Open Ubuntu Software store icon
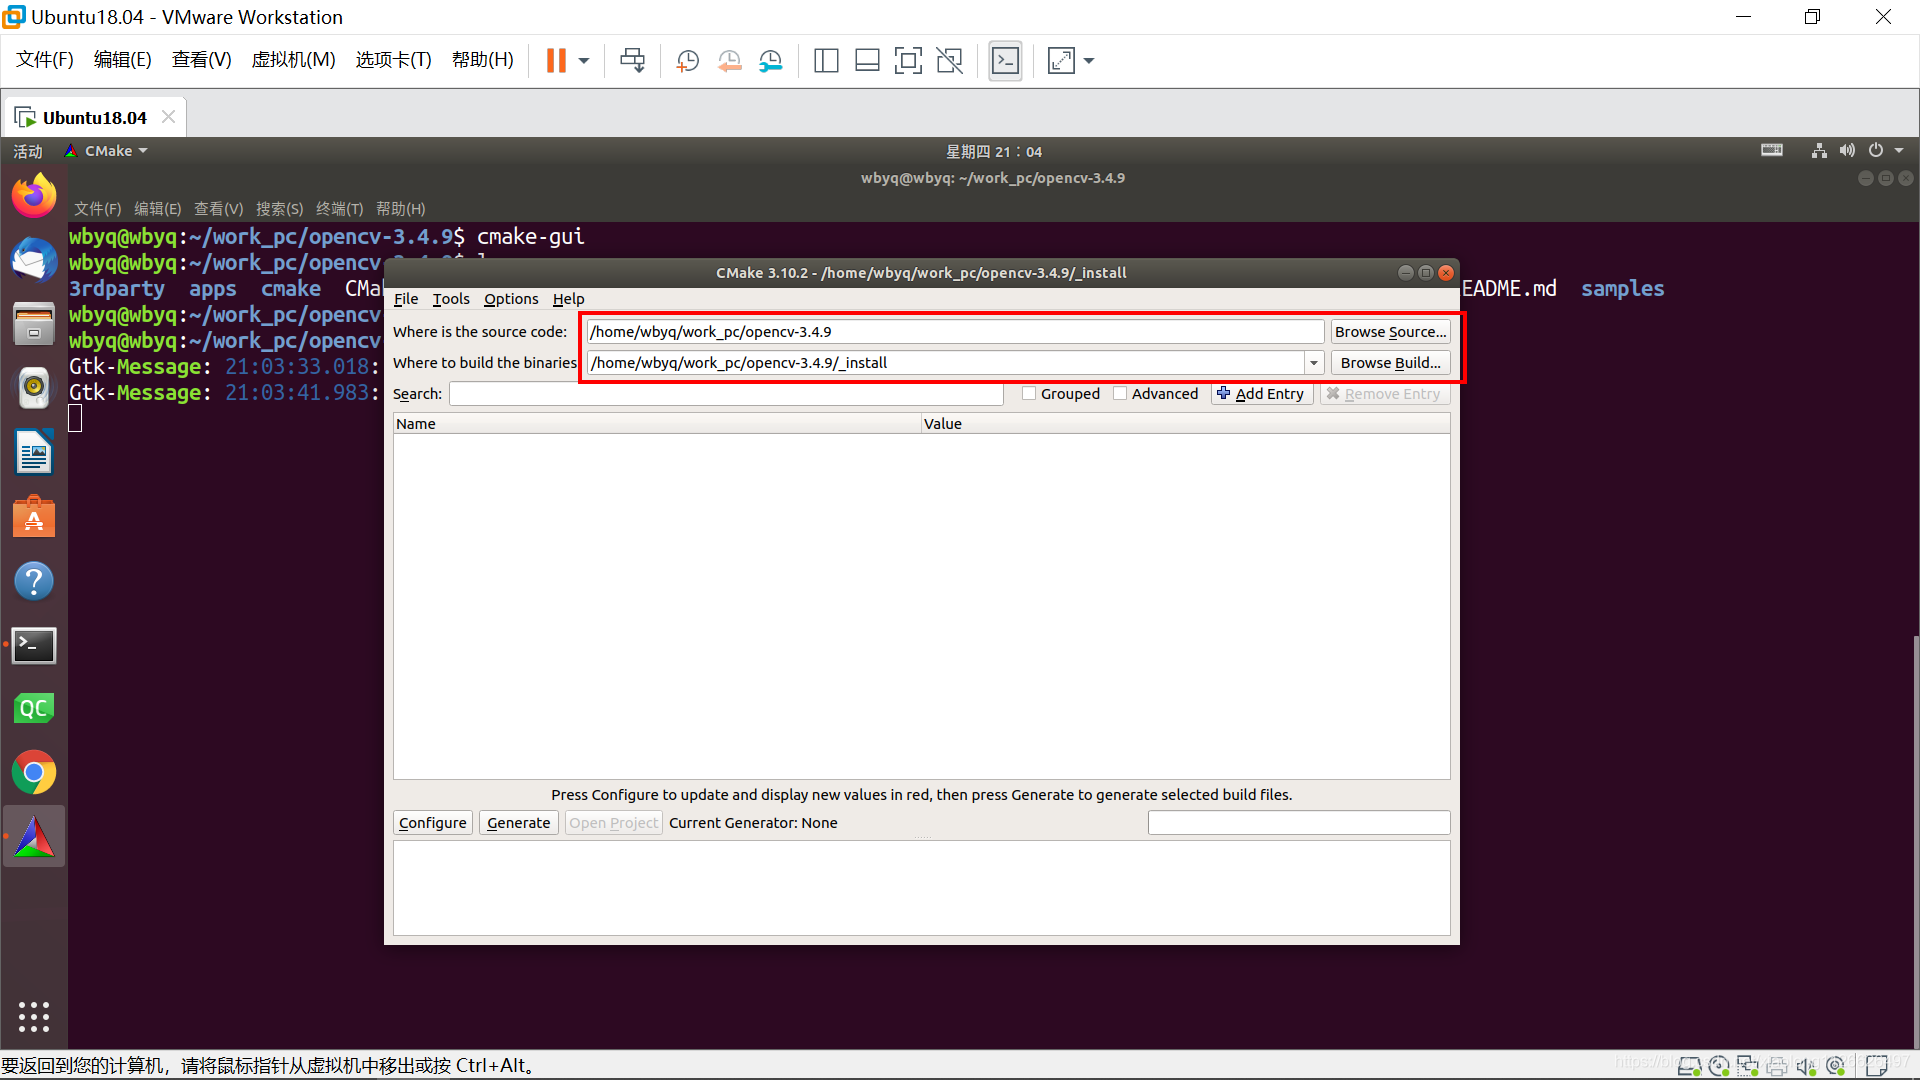1920x1080 pixels. 34,517
